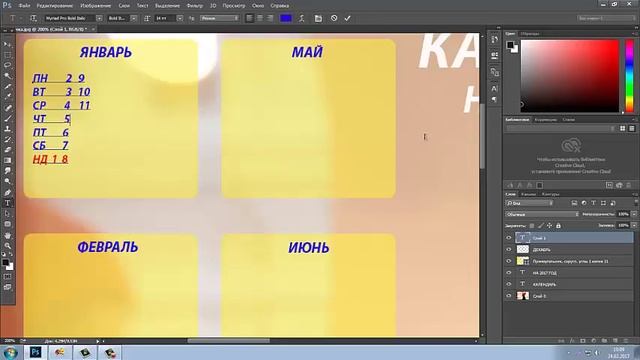Switch Libraries panel to grid view

click(622, 128)
